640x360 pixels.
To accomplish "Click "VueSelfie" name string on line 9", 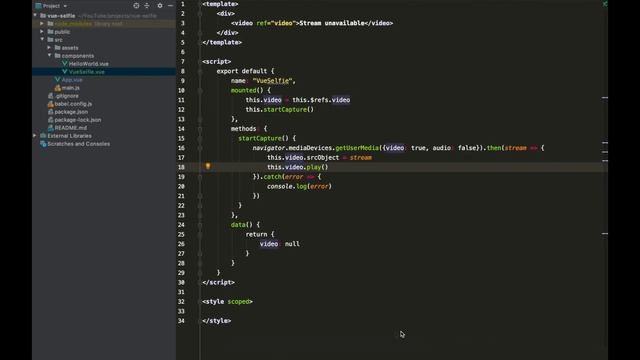I will [x=272, y=81].
